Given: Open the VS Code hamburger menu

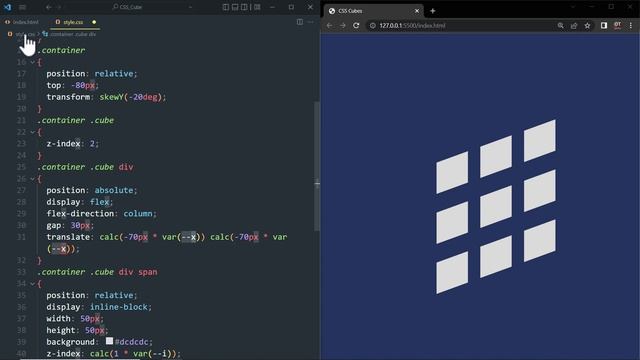Looking at the screenshot, I should [x=22, y=7].
